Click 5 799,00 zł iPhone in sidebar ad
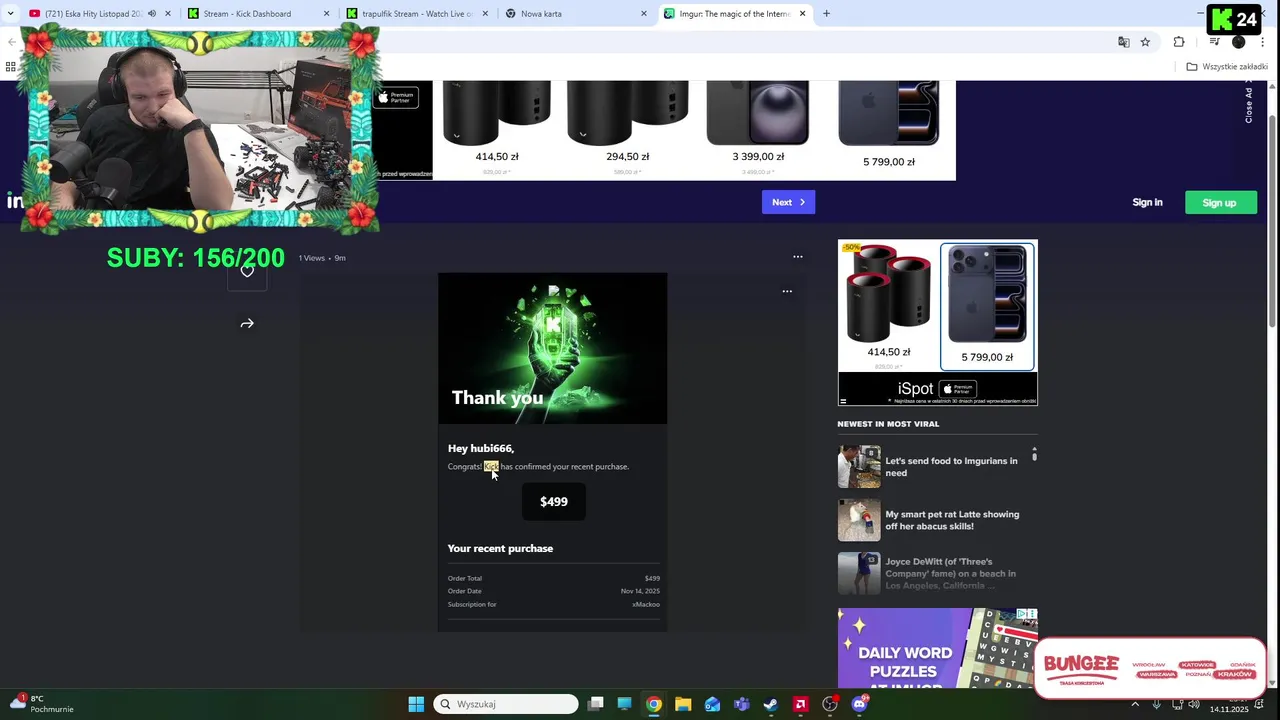The height and width of the screenshot is (720, 1280). pyautogui.click(x=988, y=306)
